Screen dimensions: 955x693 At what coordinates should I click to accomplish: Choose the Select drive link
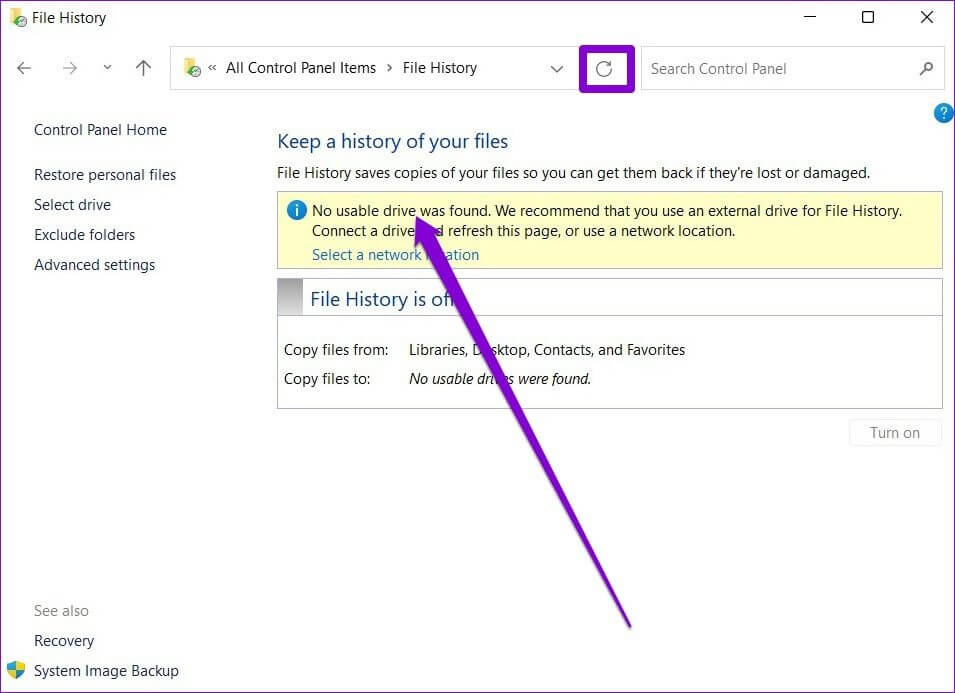point(72,205)
